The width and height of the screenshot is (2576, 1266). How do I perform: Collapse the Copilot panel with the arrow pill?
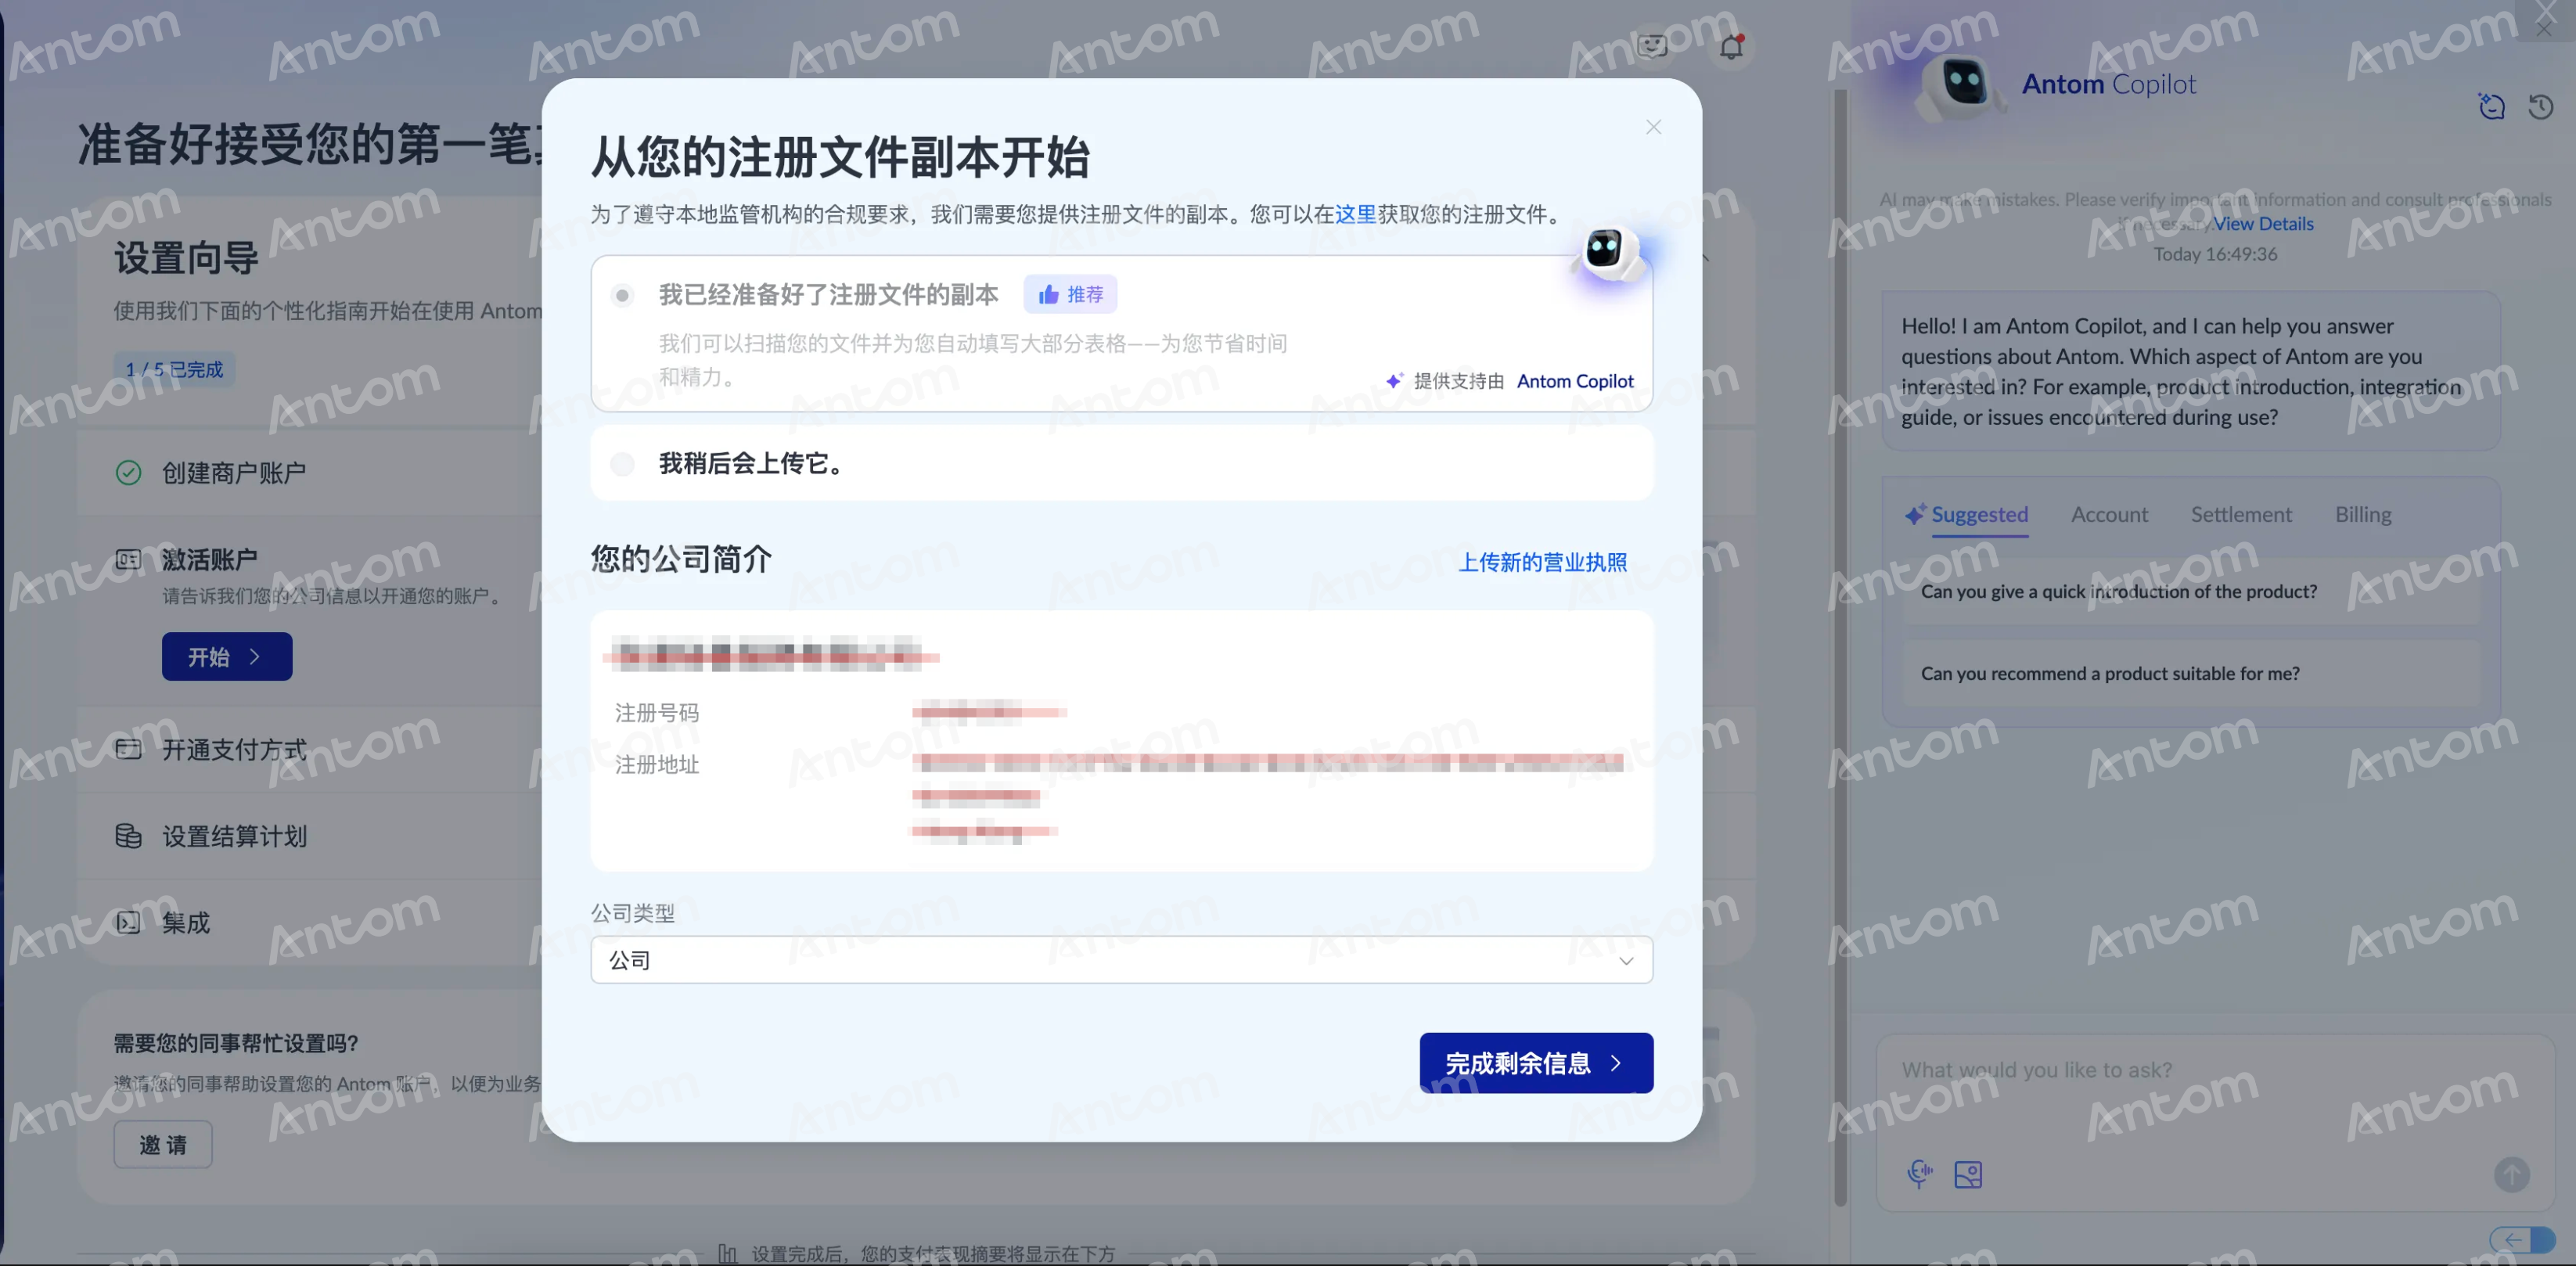(2522, 1240)
